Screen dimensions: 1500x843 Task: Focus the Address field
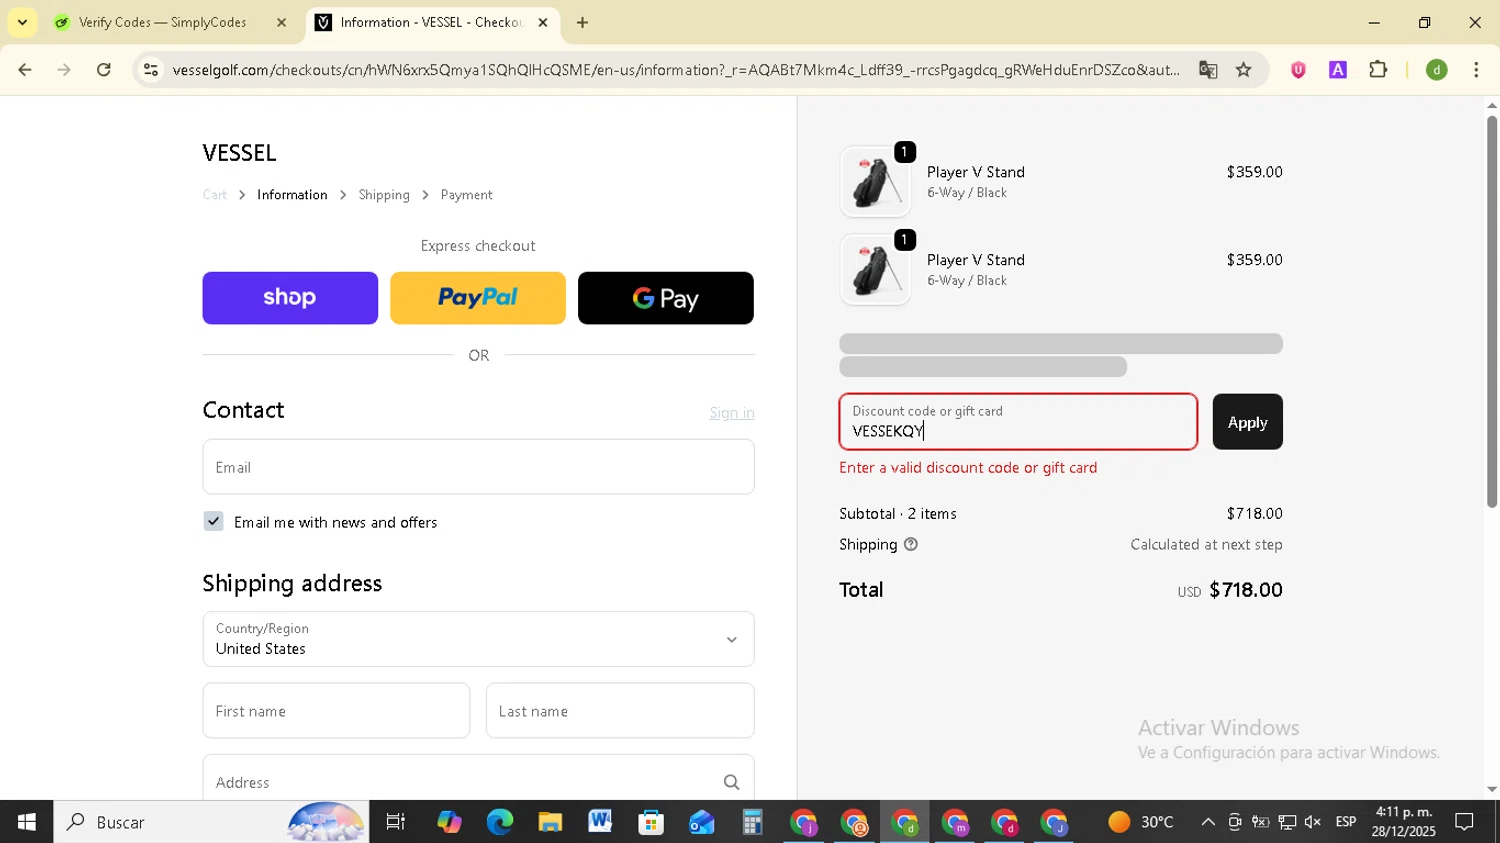478,780
